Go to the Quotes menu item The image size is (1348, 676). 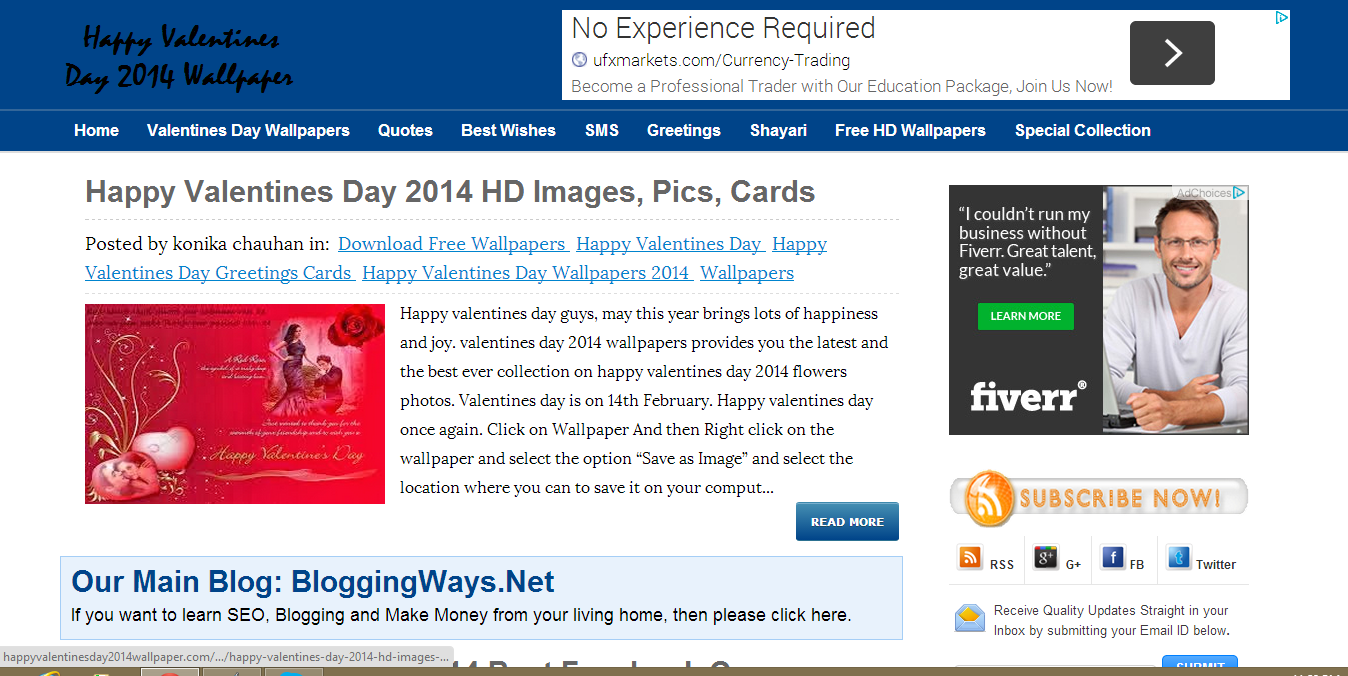(405, 130)
